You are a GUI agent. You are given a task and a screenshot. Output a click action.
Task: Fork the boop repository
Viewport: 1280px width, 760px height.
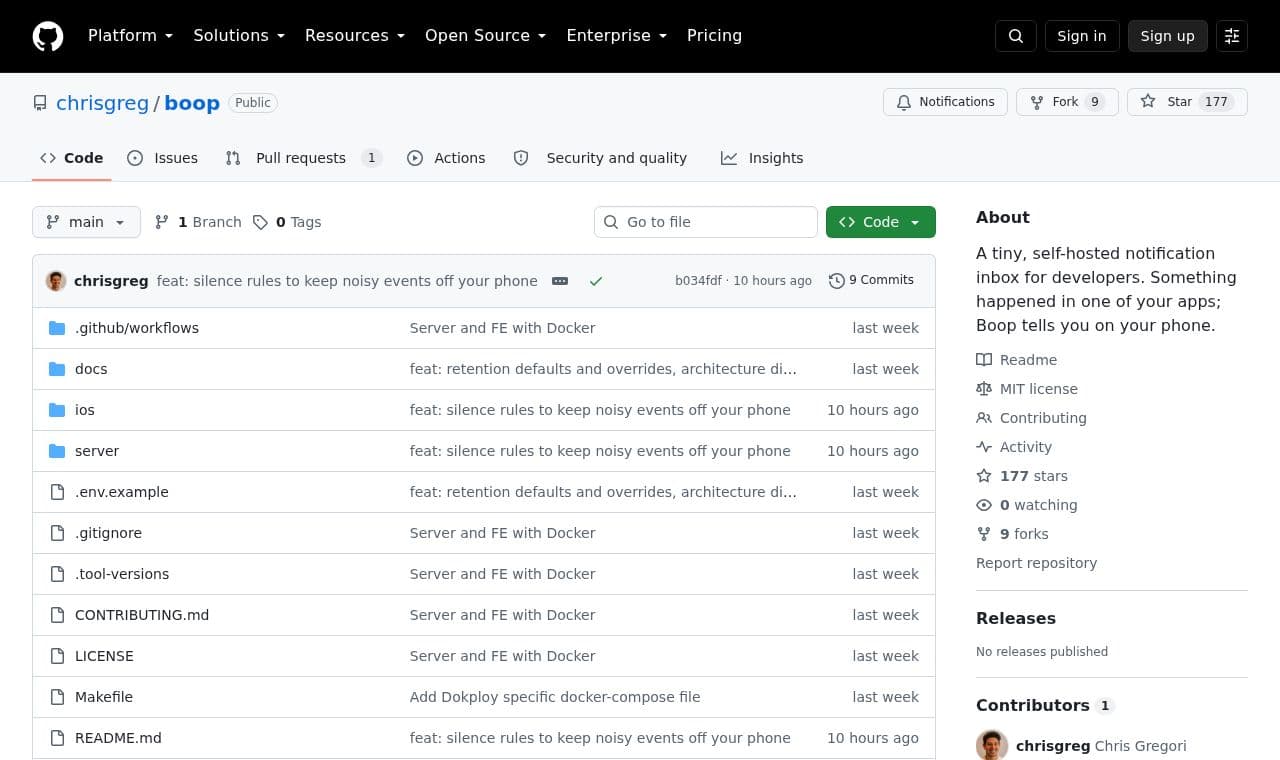point(1066,102)
